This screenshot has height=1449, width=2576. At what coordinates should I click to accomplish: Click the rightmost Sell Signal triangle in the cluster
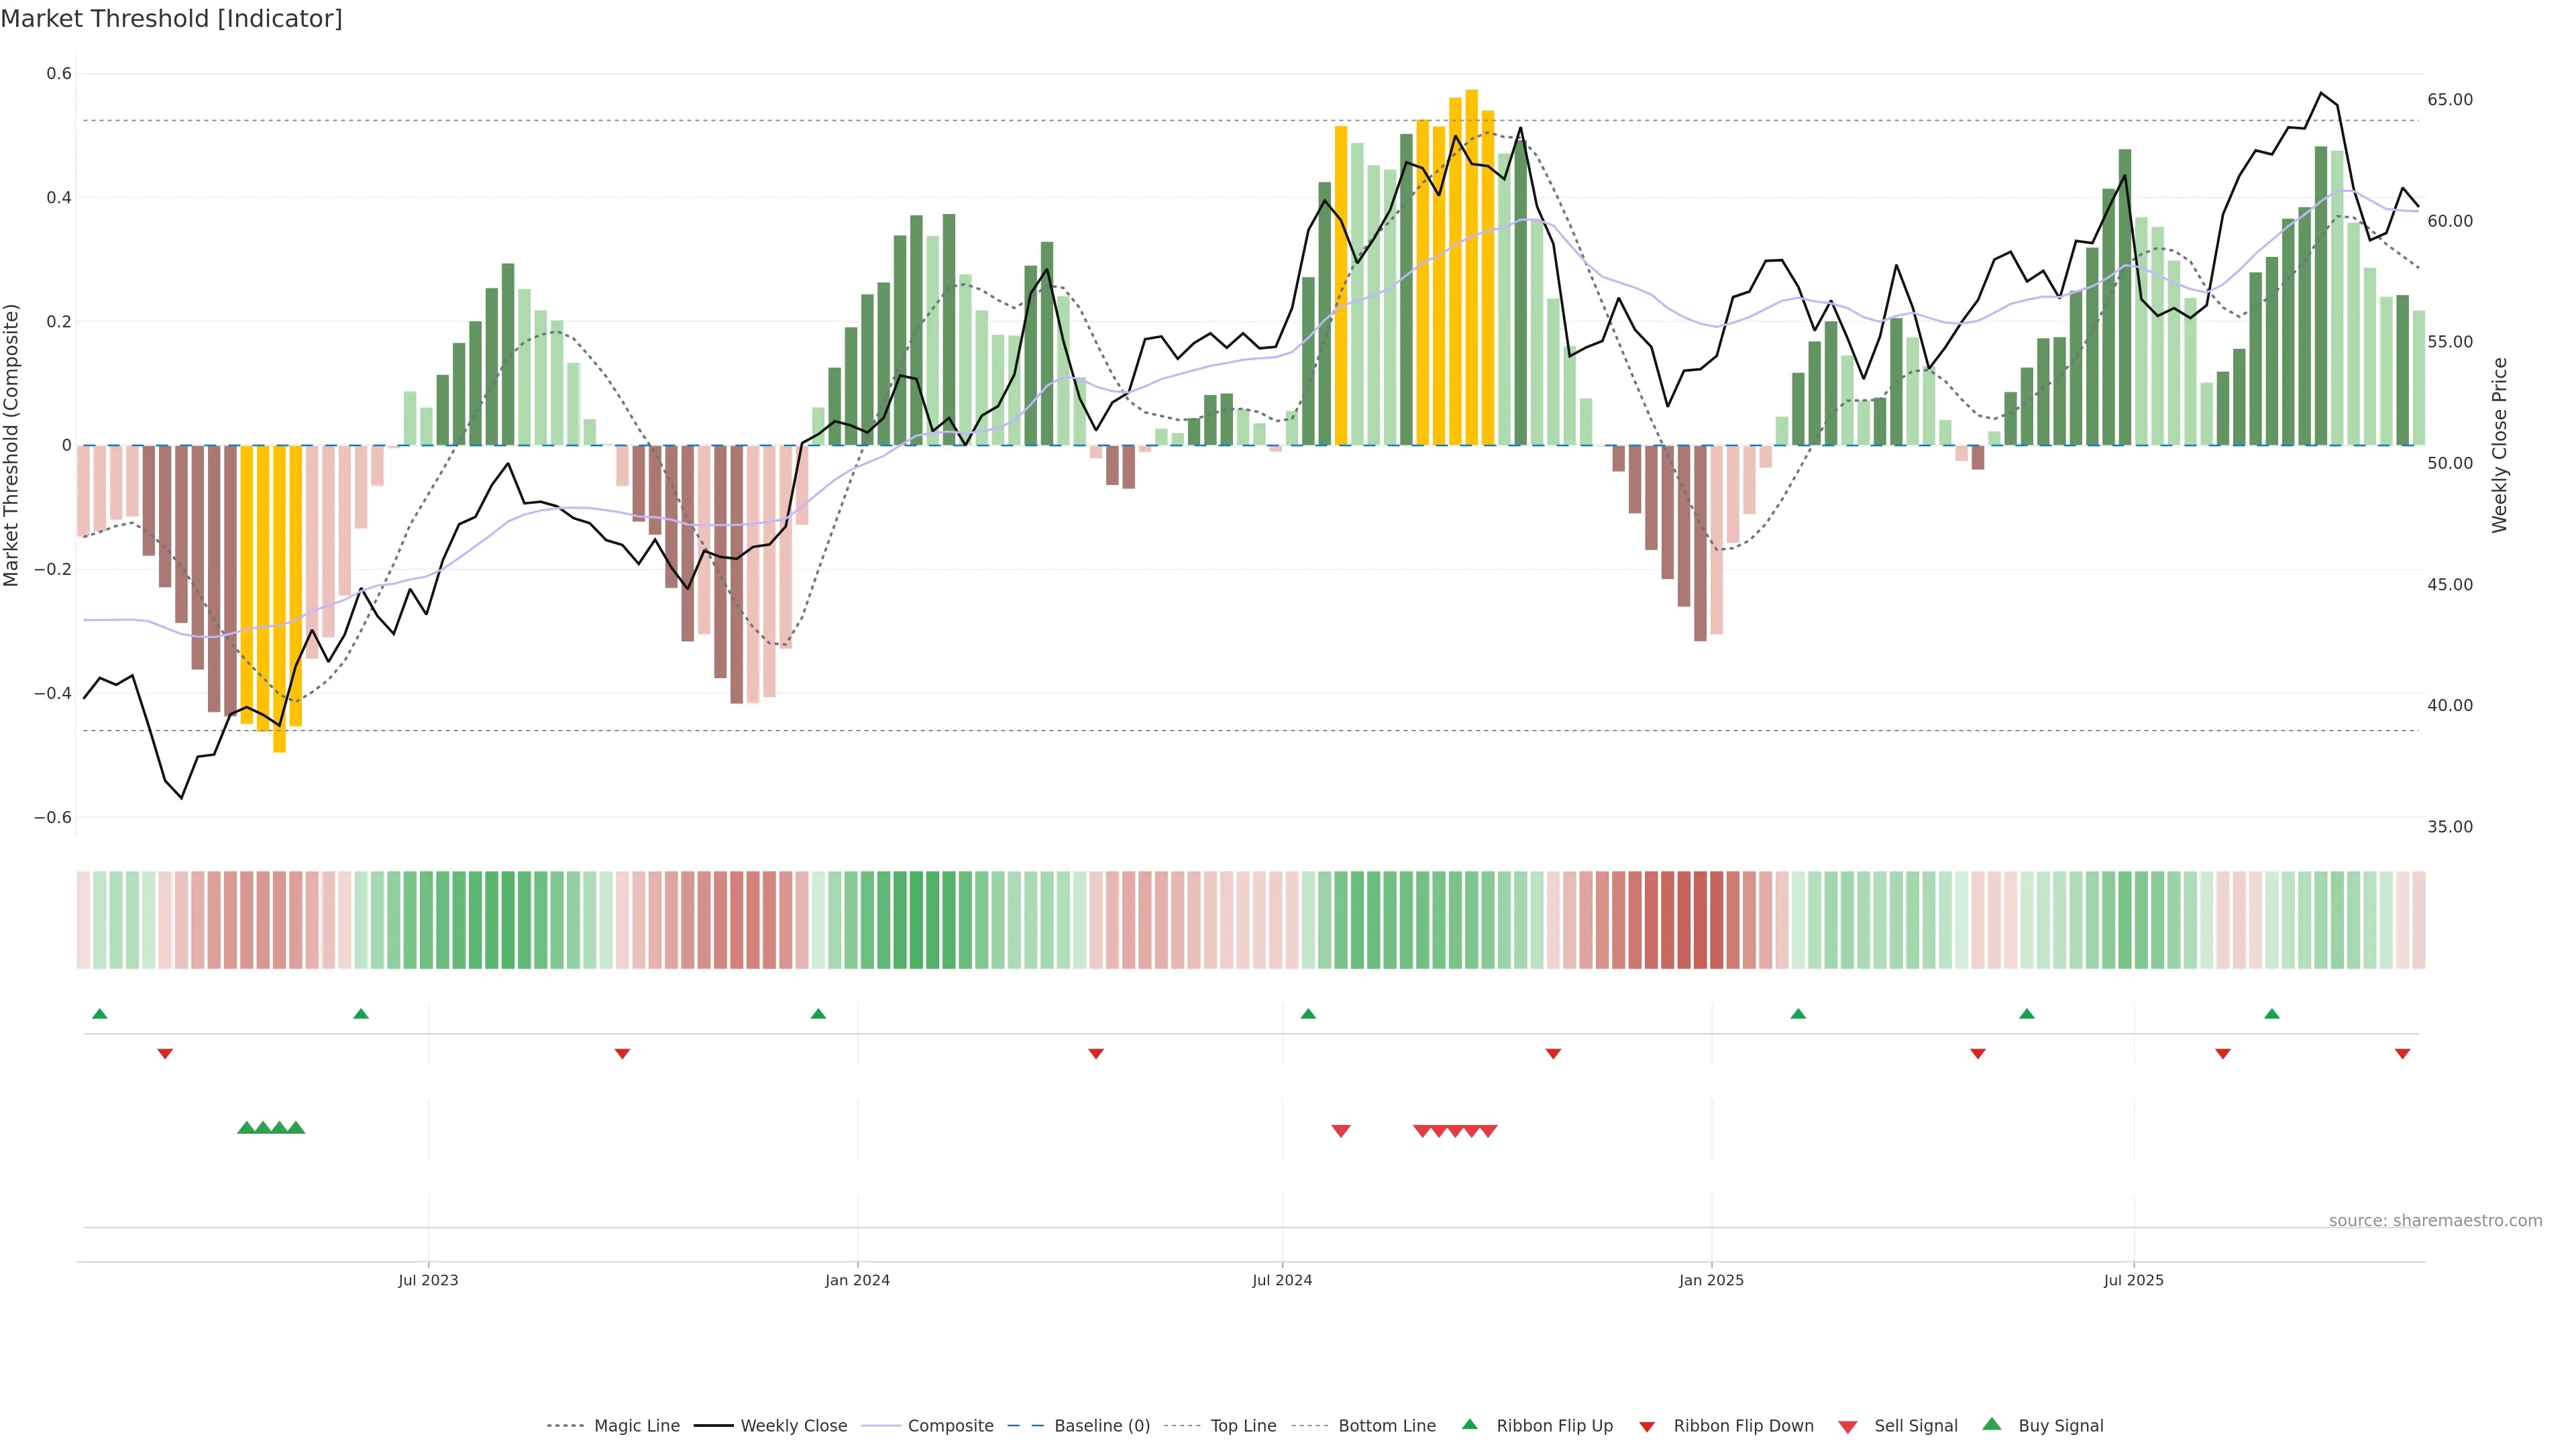(1488, 1131)
